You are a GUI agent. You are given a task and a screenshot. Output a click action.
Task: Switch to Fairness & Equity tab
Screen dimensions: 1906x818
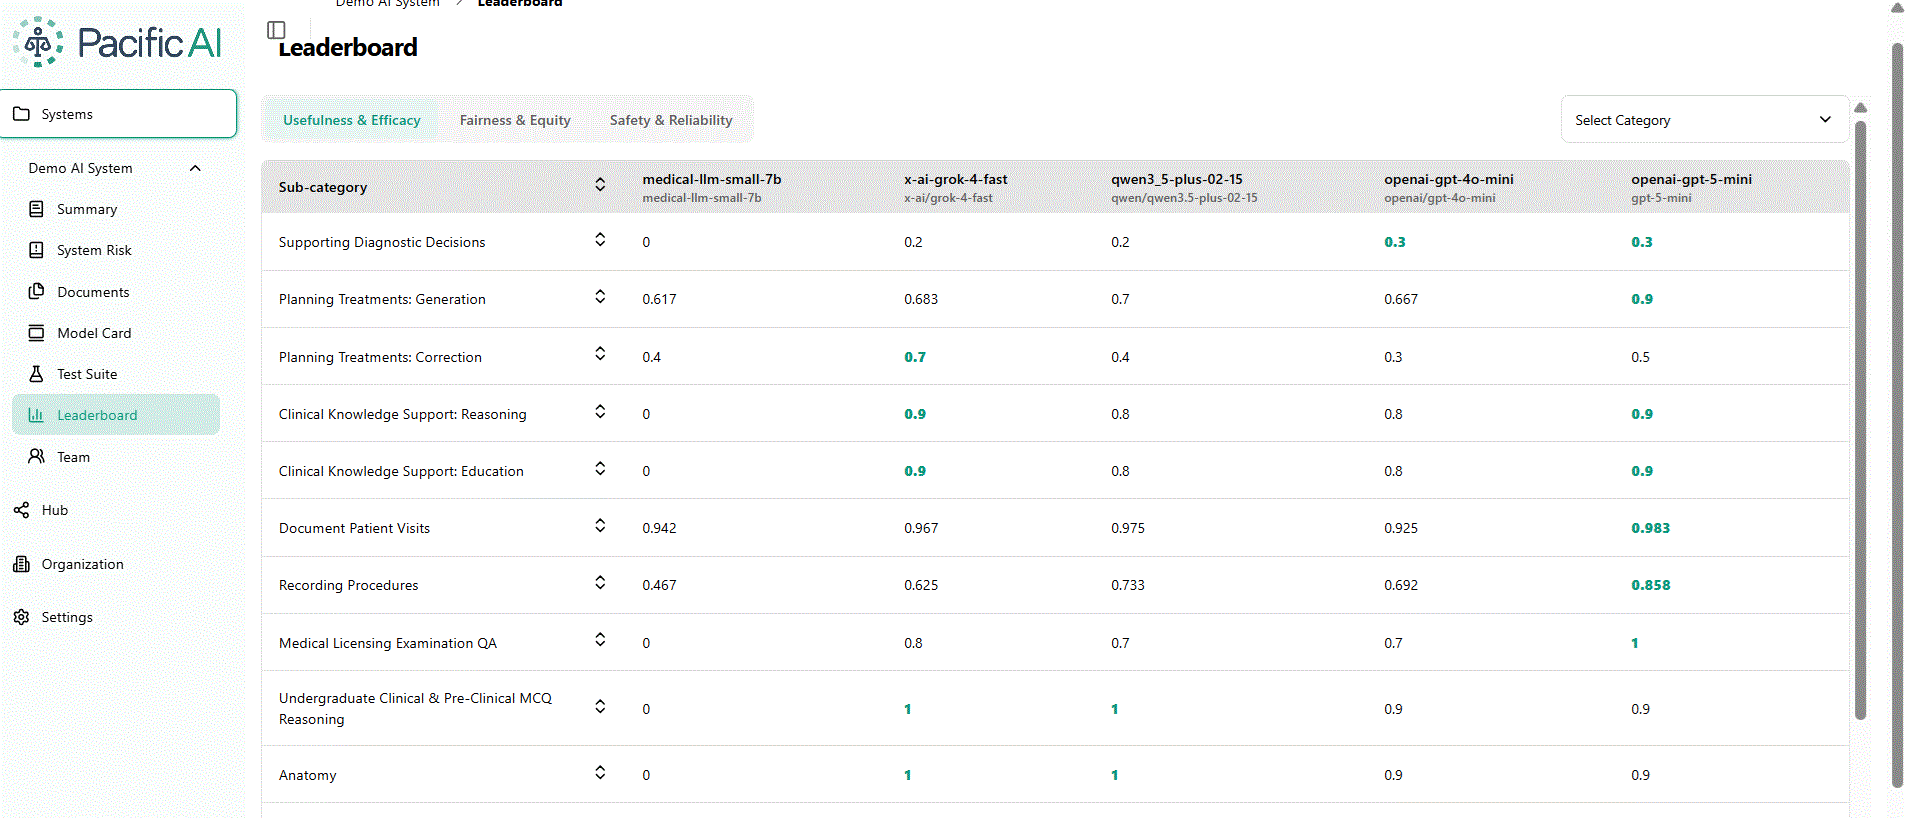[515, 120]
